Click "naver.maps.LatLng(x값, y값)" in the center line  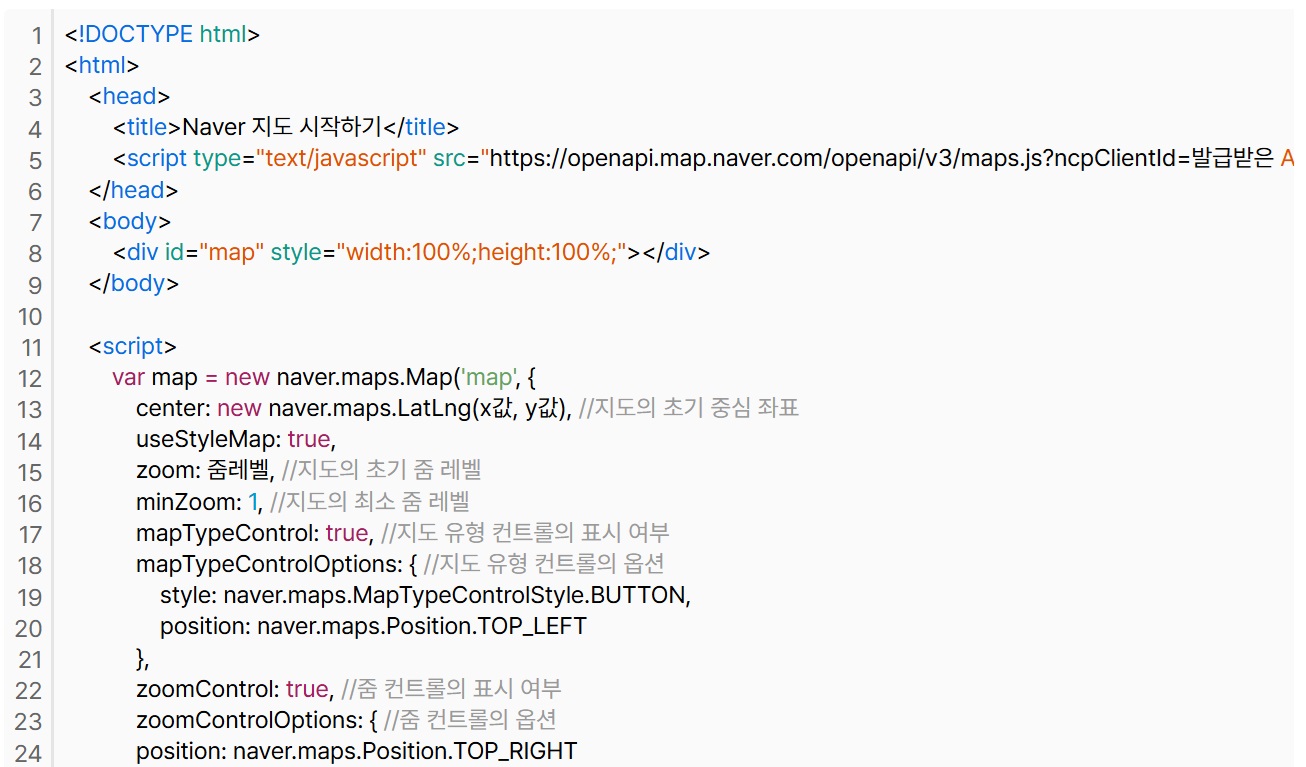point(420,408)
